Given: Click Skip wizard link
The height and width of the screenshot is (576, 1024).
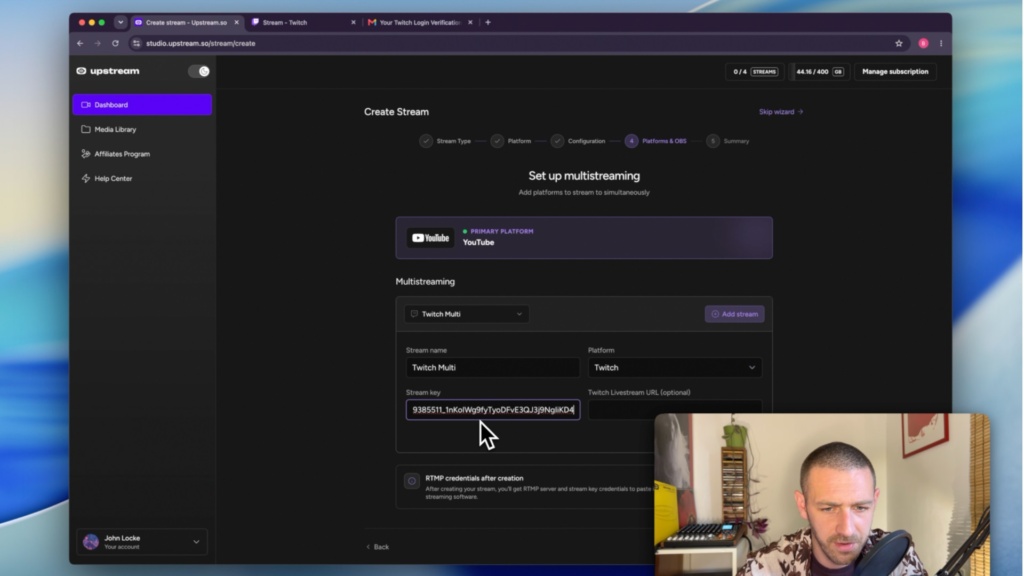Looking at the screenshot, I should 780,112.
